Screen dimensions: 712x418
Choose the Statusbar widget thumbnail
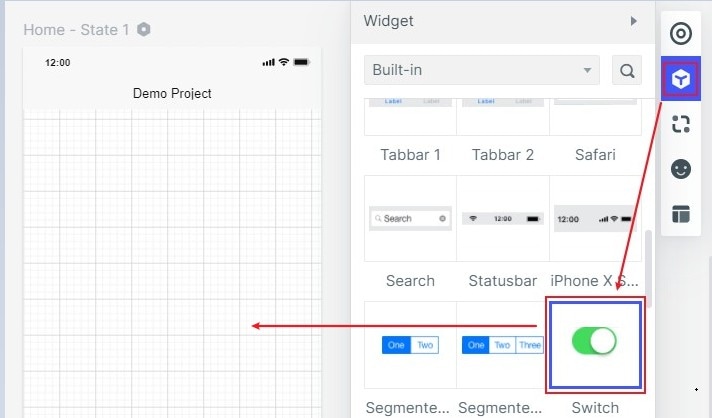pos(503,218)
